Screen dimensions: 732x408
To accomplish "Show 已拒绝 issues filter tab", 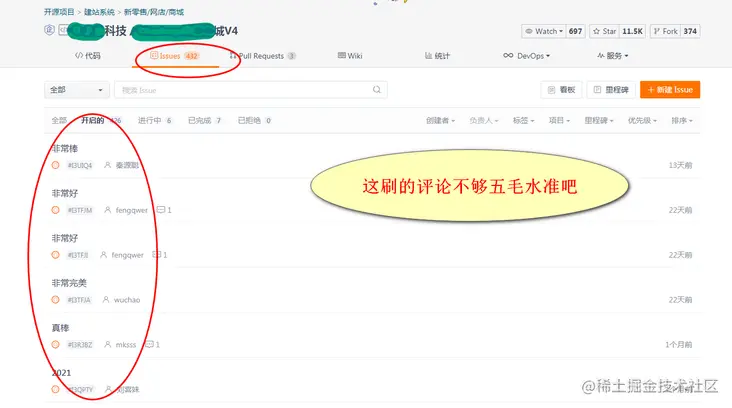I will pyautogui.click(x=254, y=120).
